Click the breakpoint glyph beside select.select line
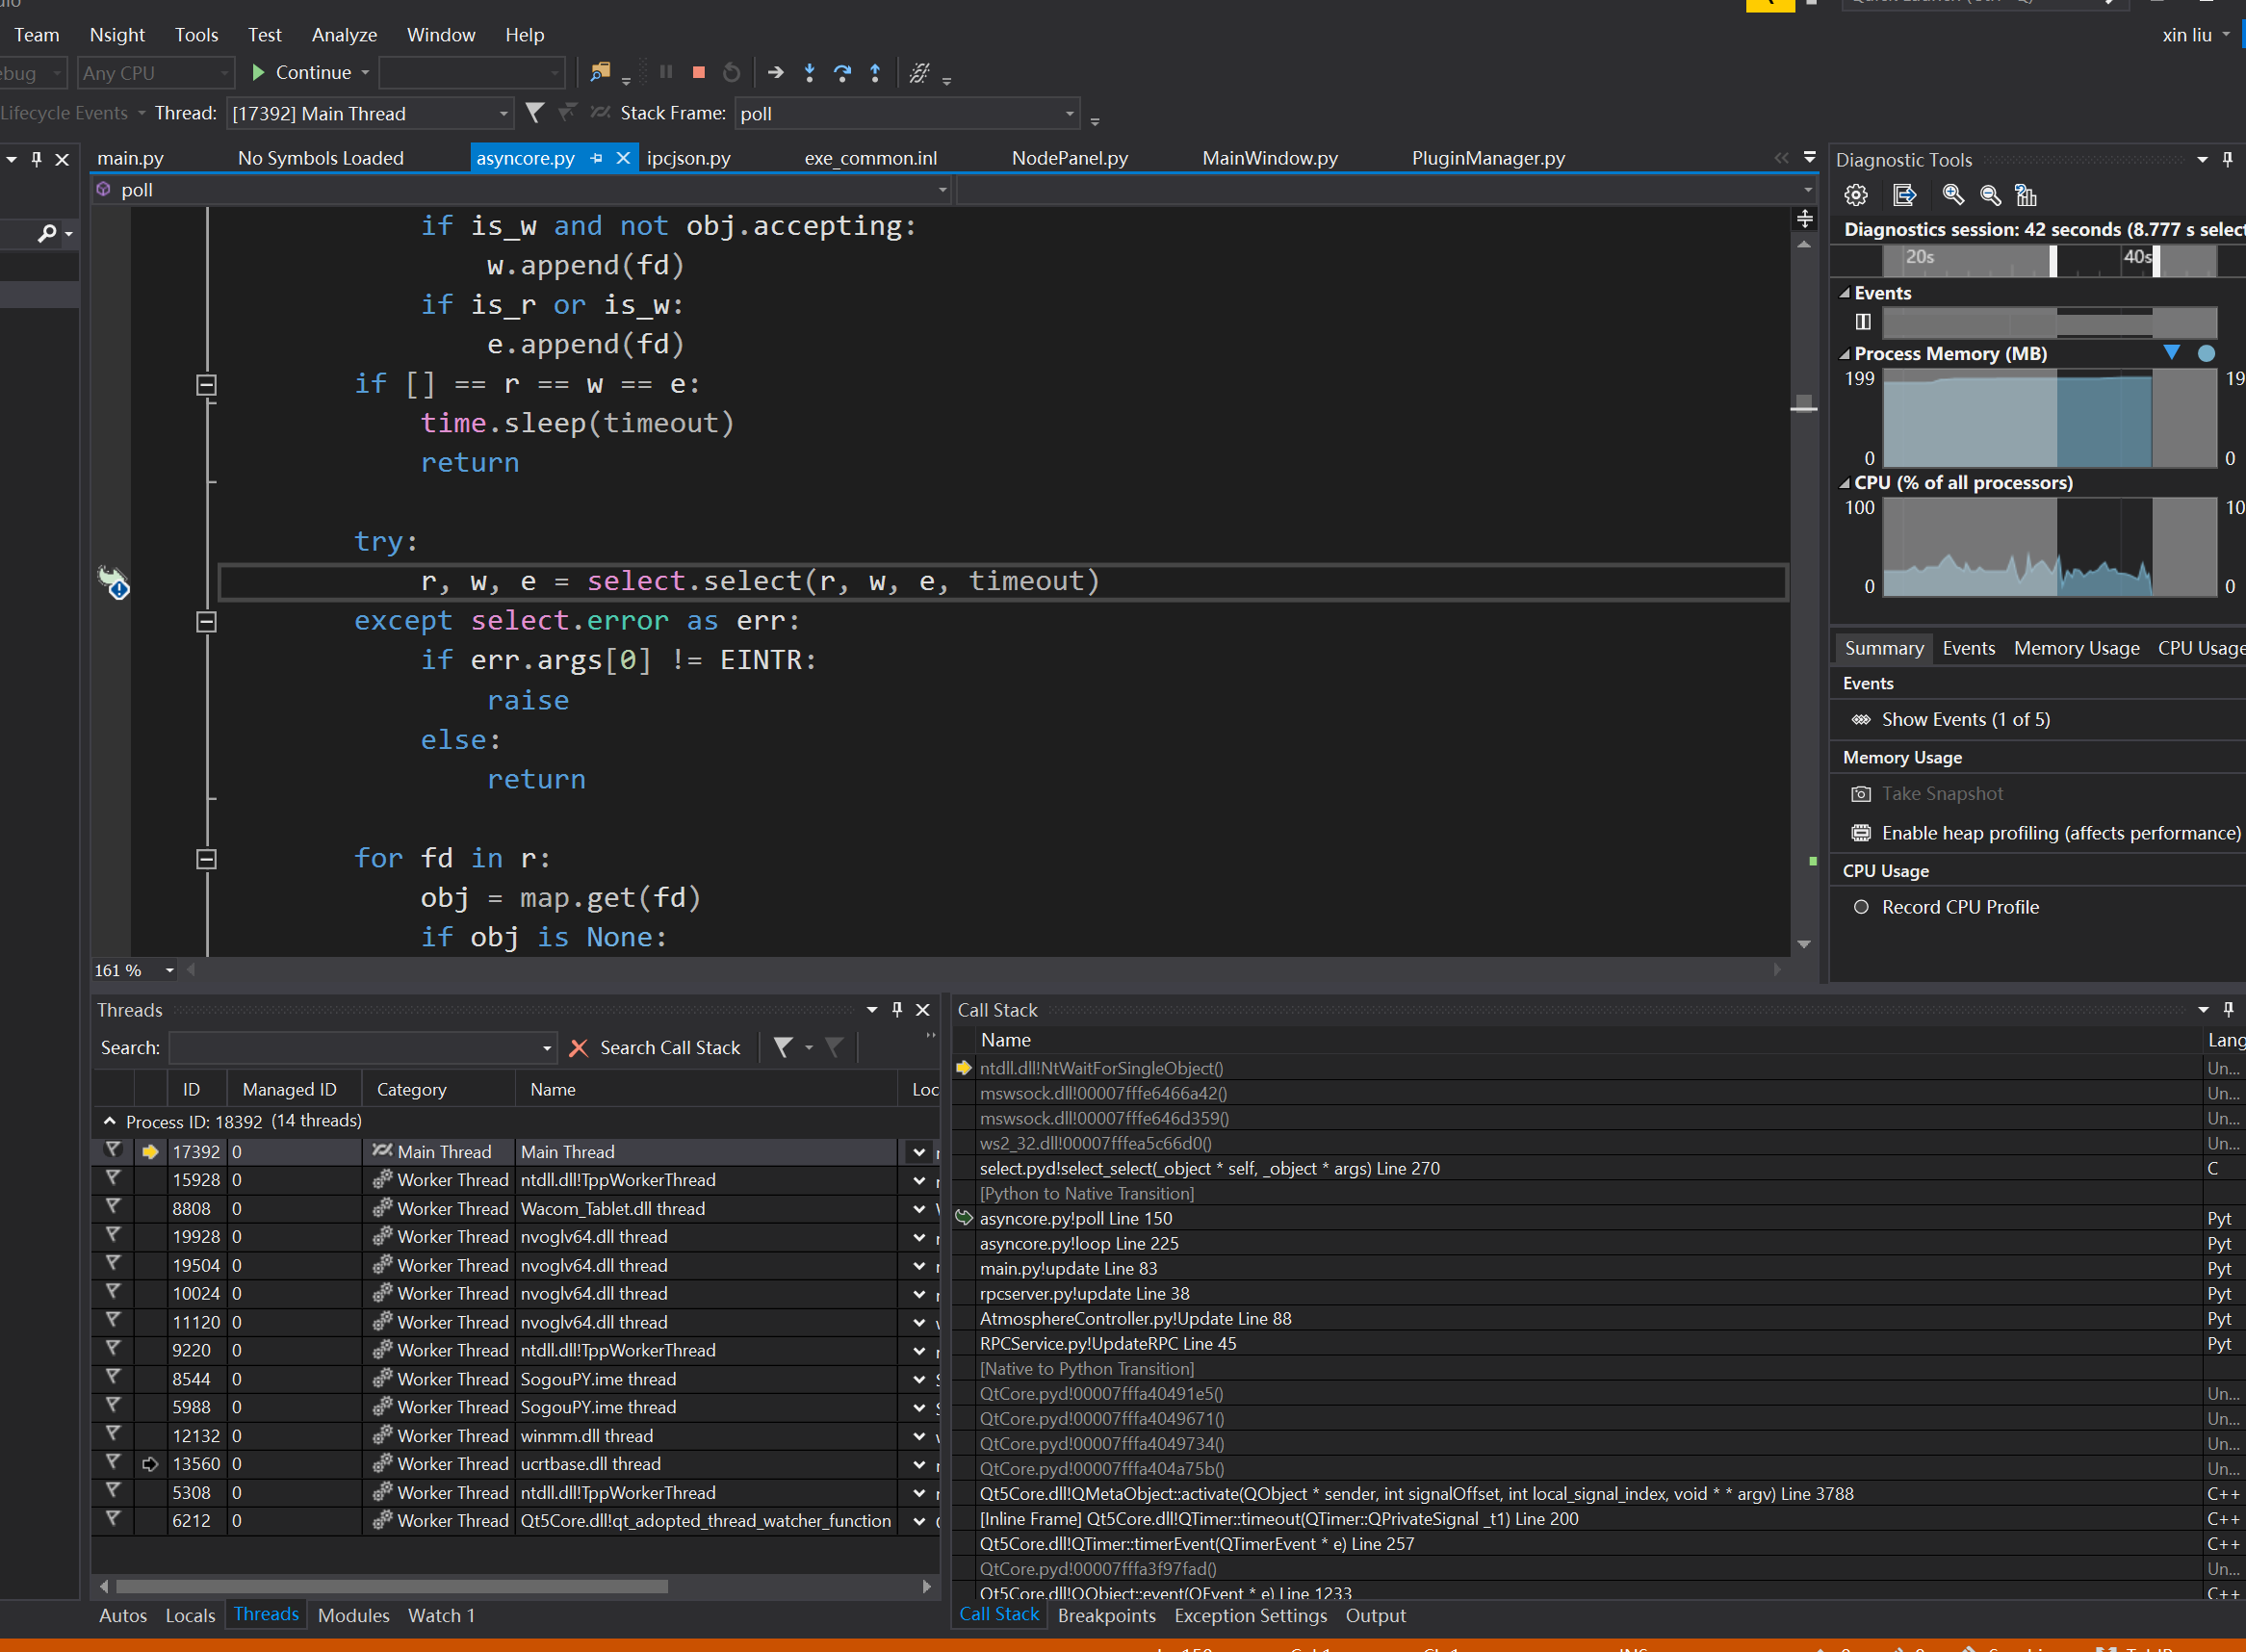2246x1652 pixels. pos(113,581)
